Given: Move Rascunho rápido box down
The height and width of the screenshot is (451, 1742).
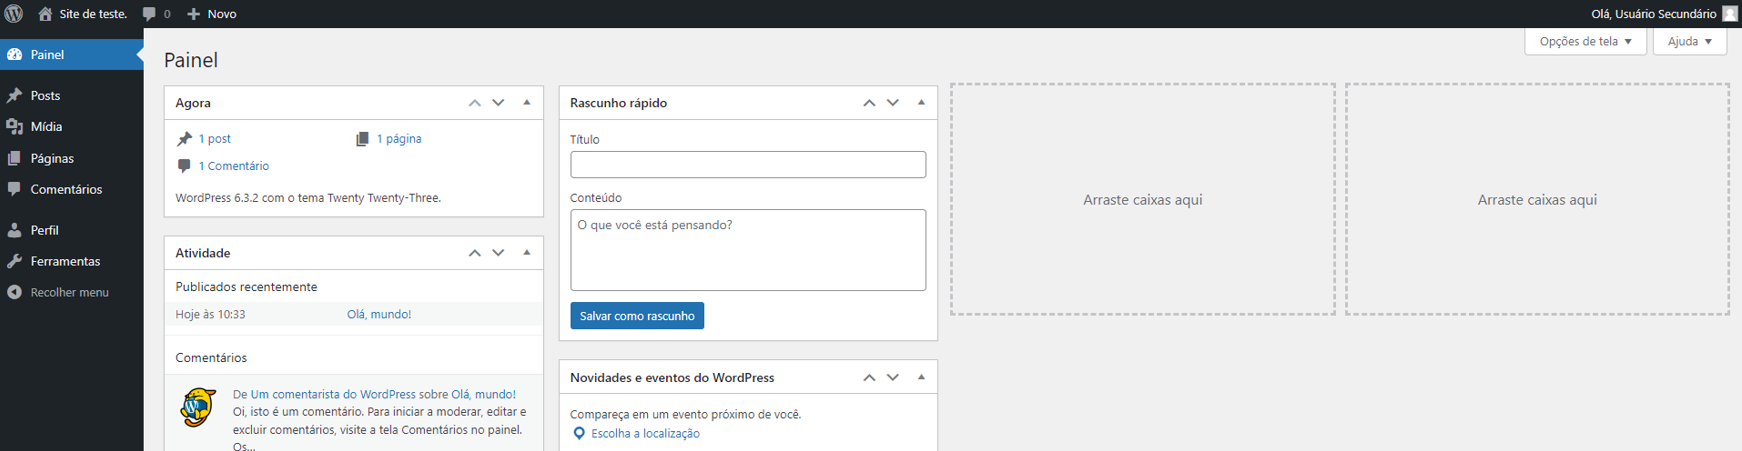Looking at the screenshot, I should point(893,103).
